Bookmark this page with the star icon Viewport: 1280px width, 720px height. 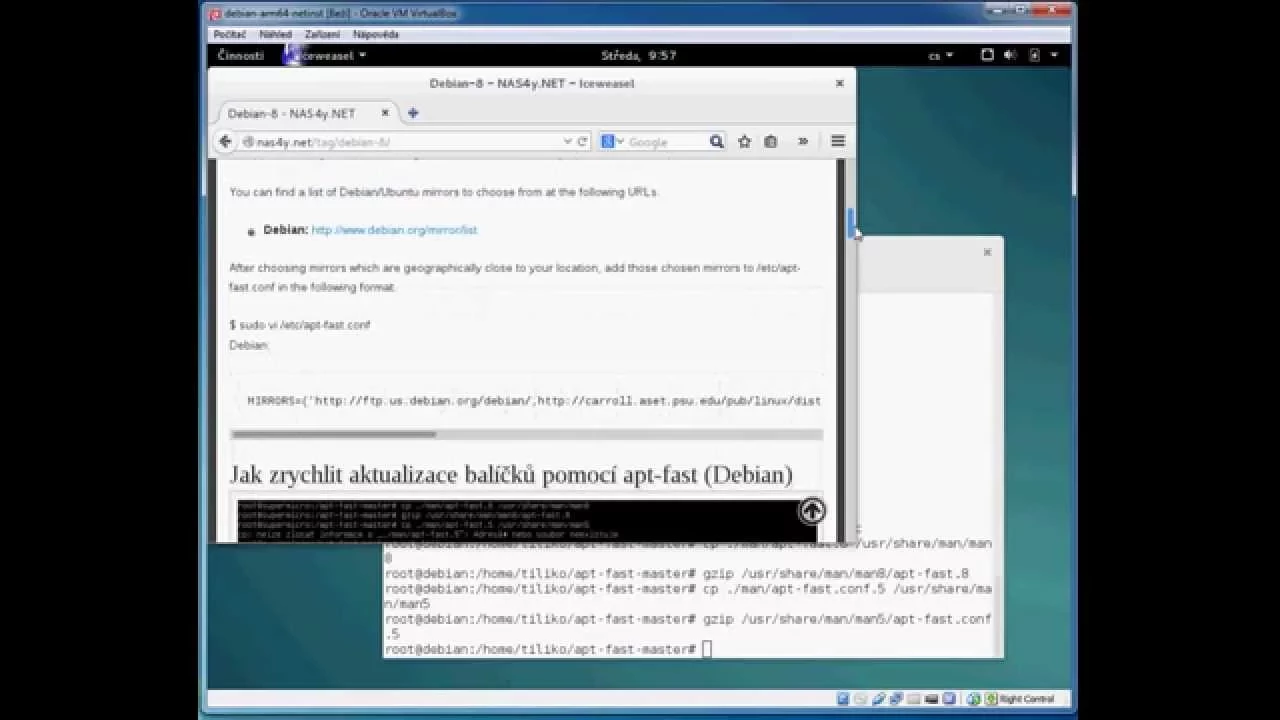tap(744, 142)
